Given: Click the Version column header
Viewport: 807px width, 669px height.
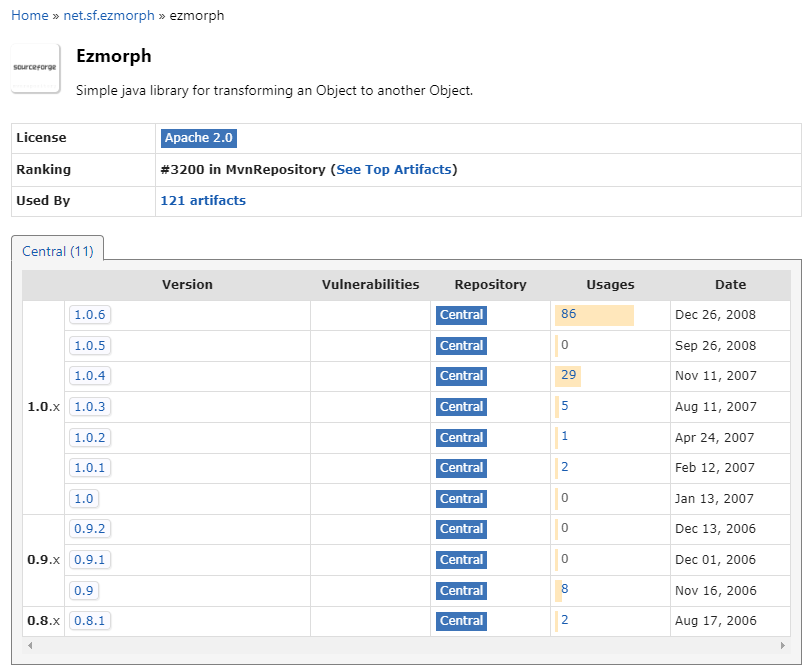Looking at the screenshot, I should (x=187, y=285).
